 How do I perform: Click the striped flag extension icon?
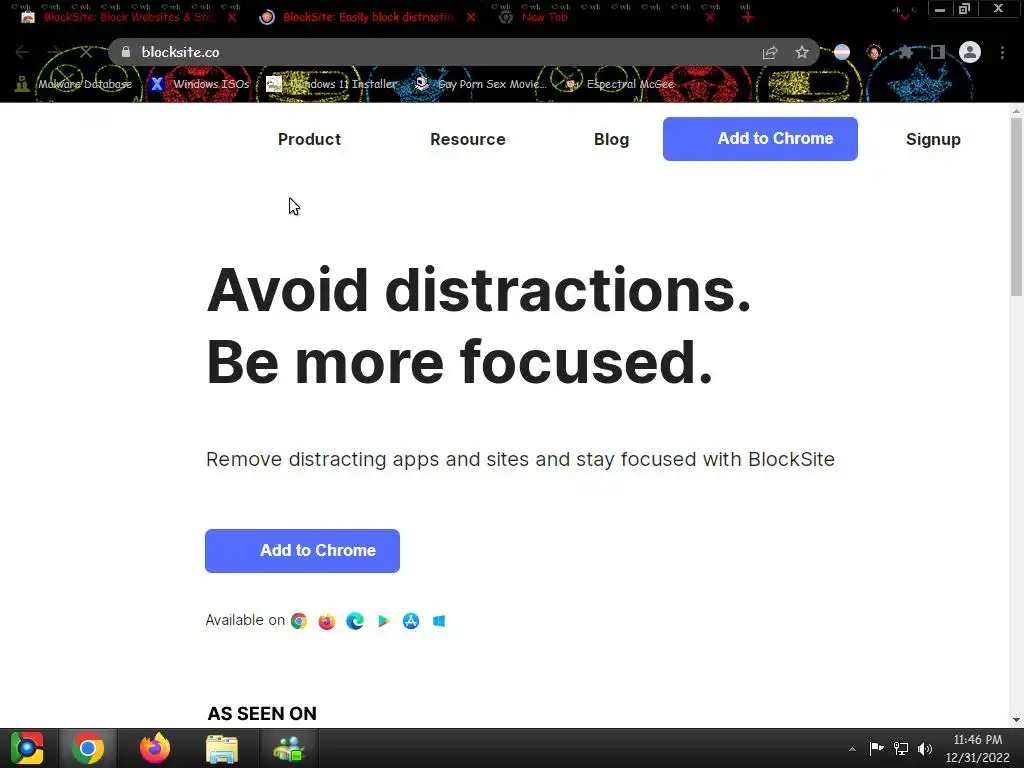coord(842,52)
